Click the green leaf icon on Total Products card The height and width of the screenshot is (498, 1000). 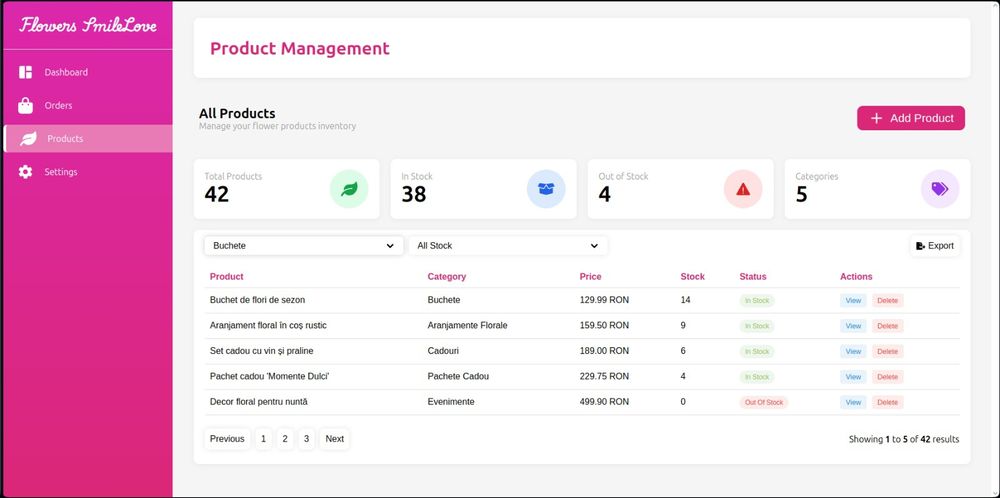(349, 189)
